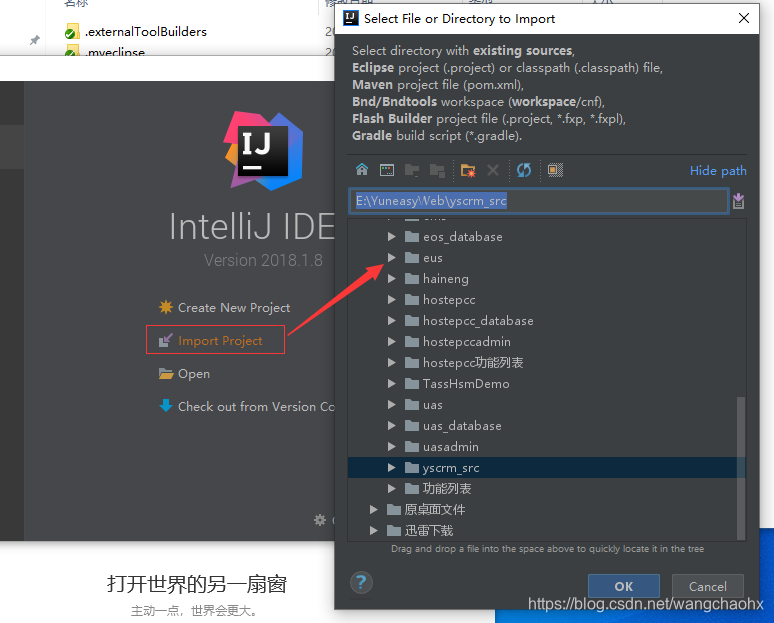Click the desktop directory toolbar icon
This screenshot has height=623, width=774.
387,170
